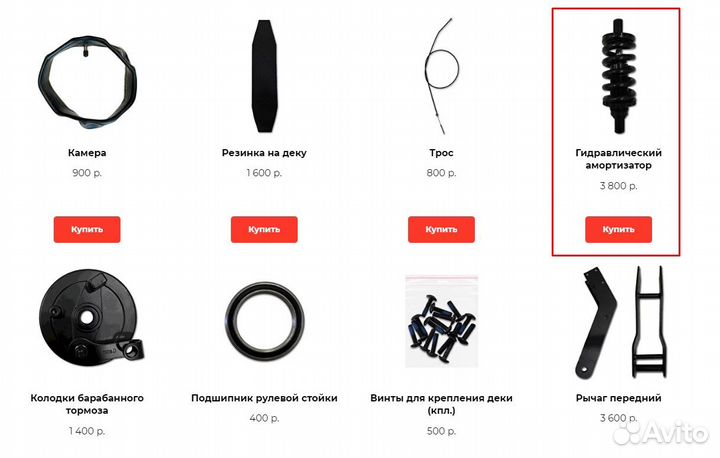Click Купить under Гидравлический амортизатор
The width and height of the screenshot is (720, 458).
[619, 230]
